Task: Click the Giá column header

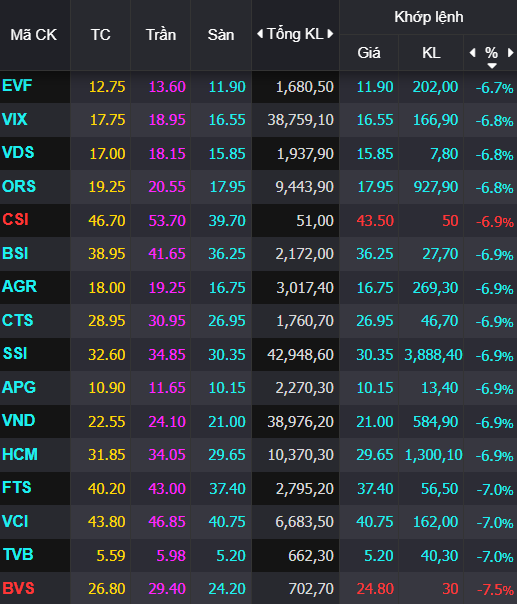Action: [369, 53]
